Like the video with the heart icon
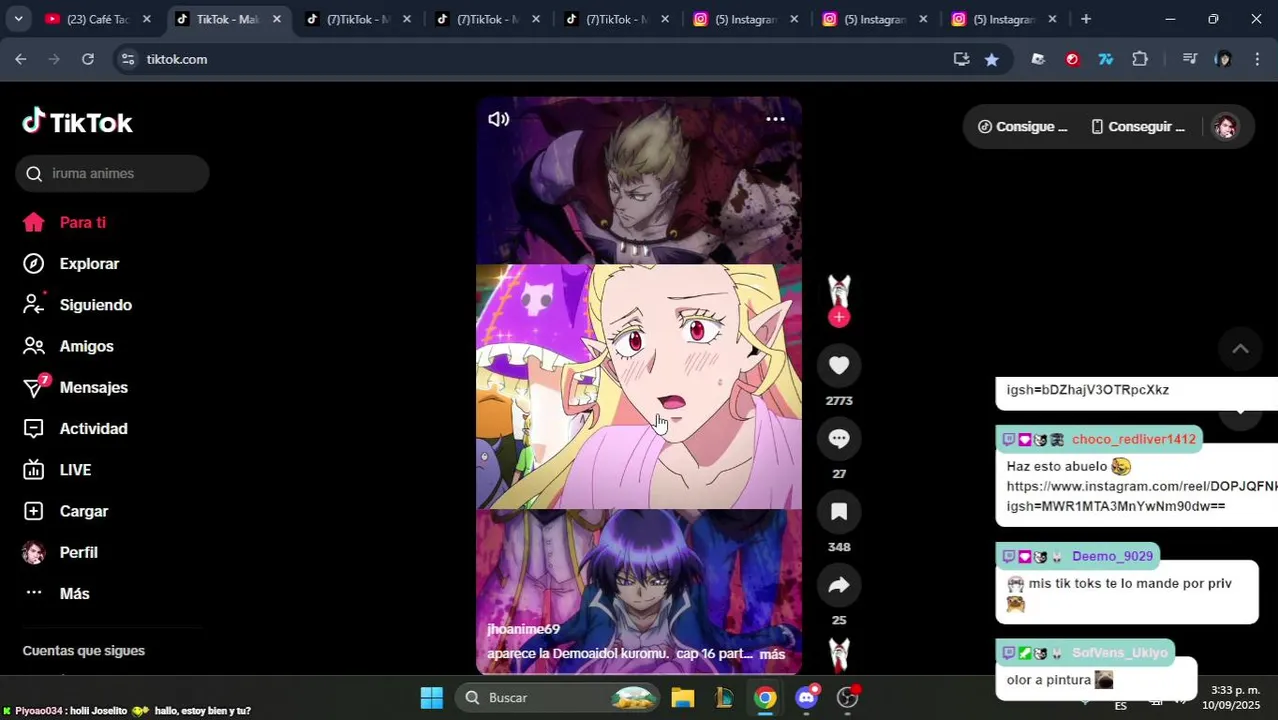1278x720 pixels. [839, 366]
